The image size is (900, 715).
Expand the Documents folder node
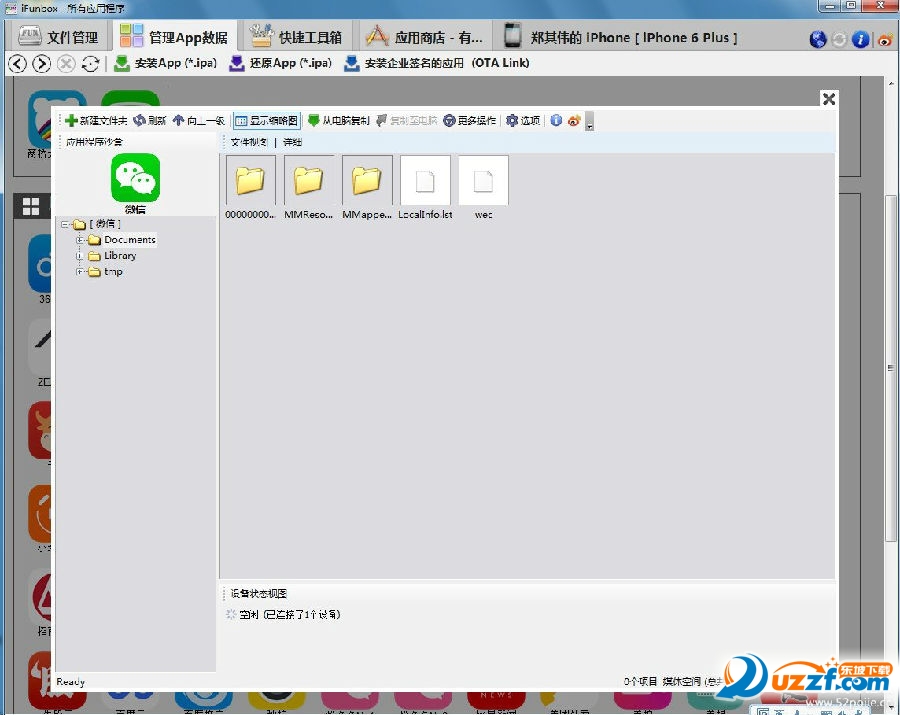80,240
